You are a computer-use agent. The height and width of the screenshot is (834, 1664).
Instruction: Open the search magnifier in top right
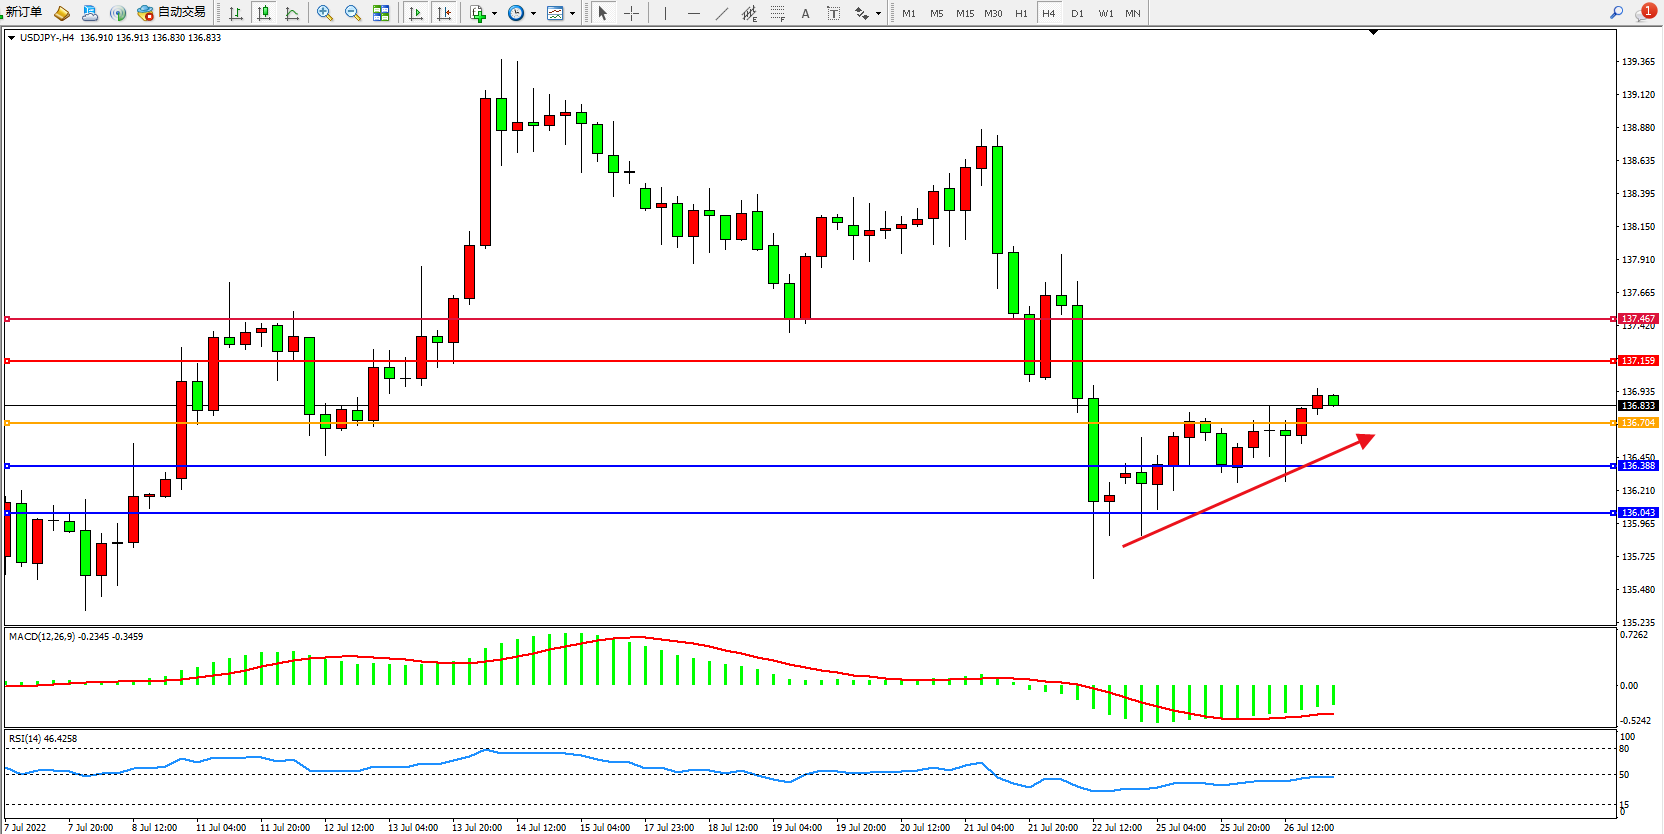(x=1616, y=13)
